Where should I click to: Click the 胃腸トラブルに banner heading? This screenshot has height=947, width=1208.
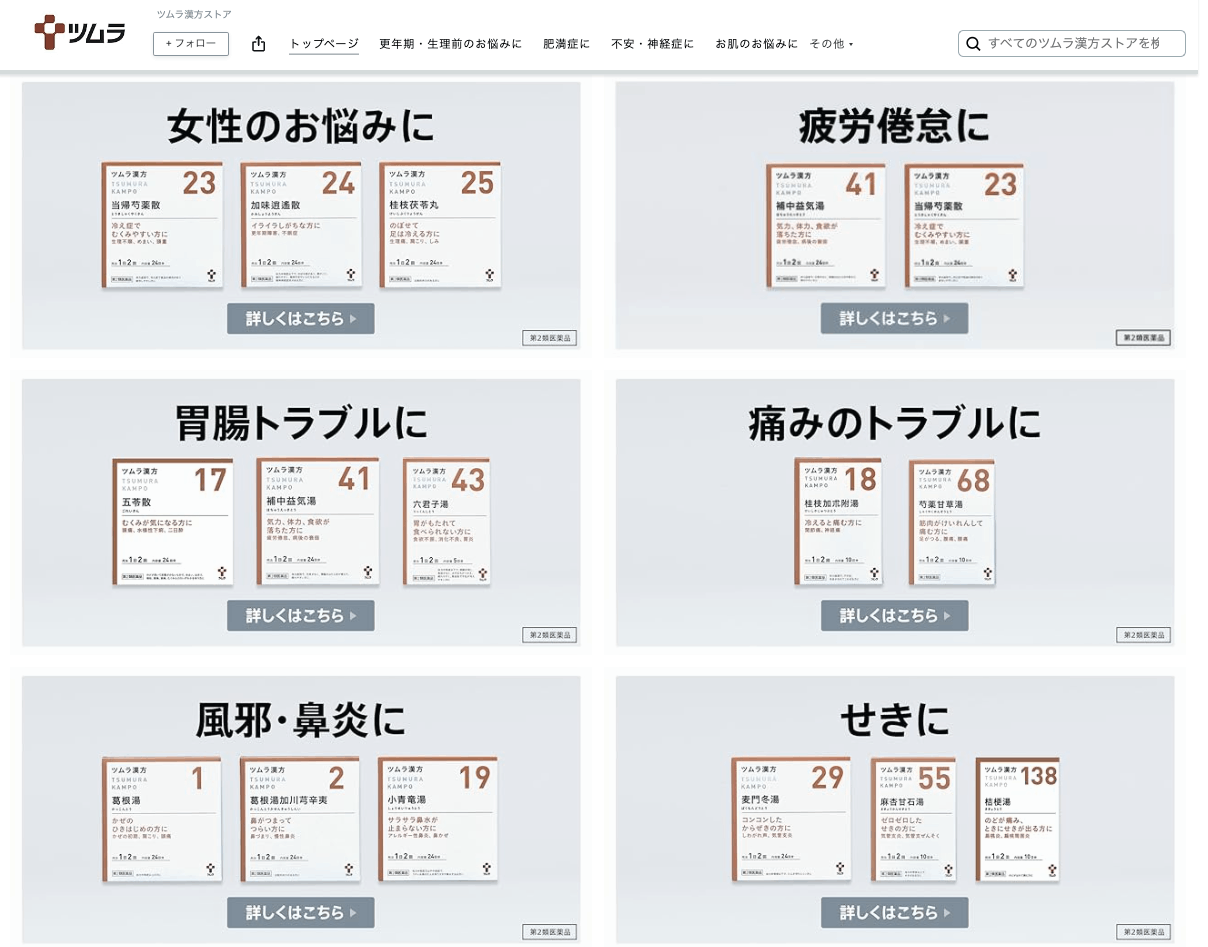(x=301, y=424)
